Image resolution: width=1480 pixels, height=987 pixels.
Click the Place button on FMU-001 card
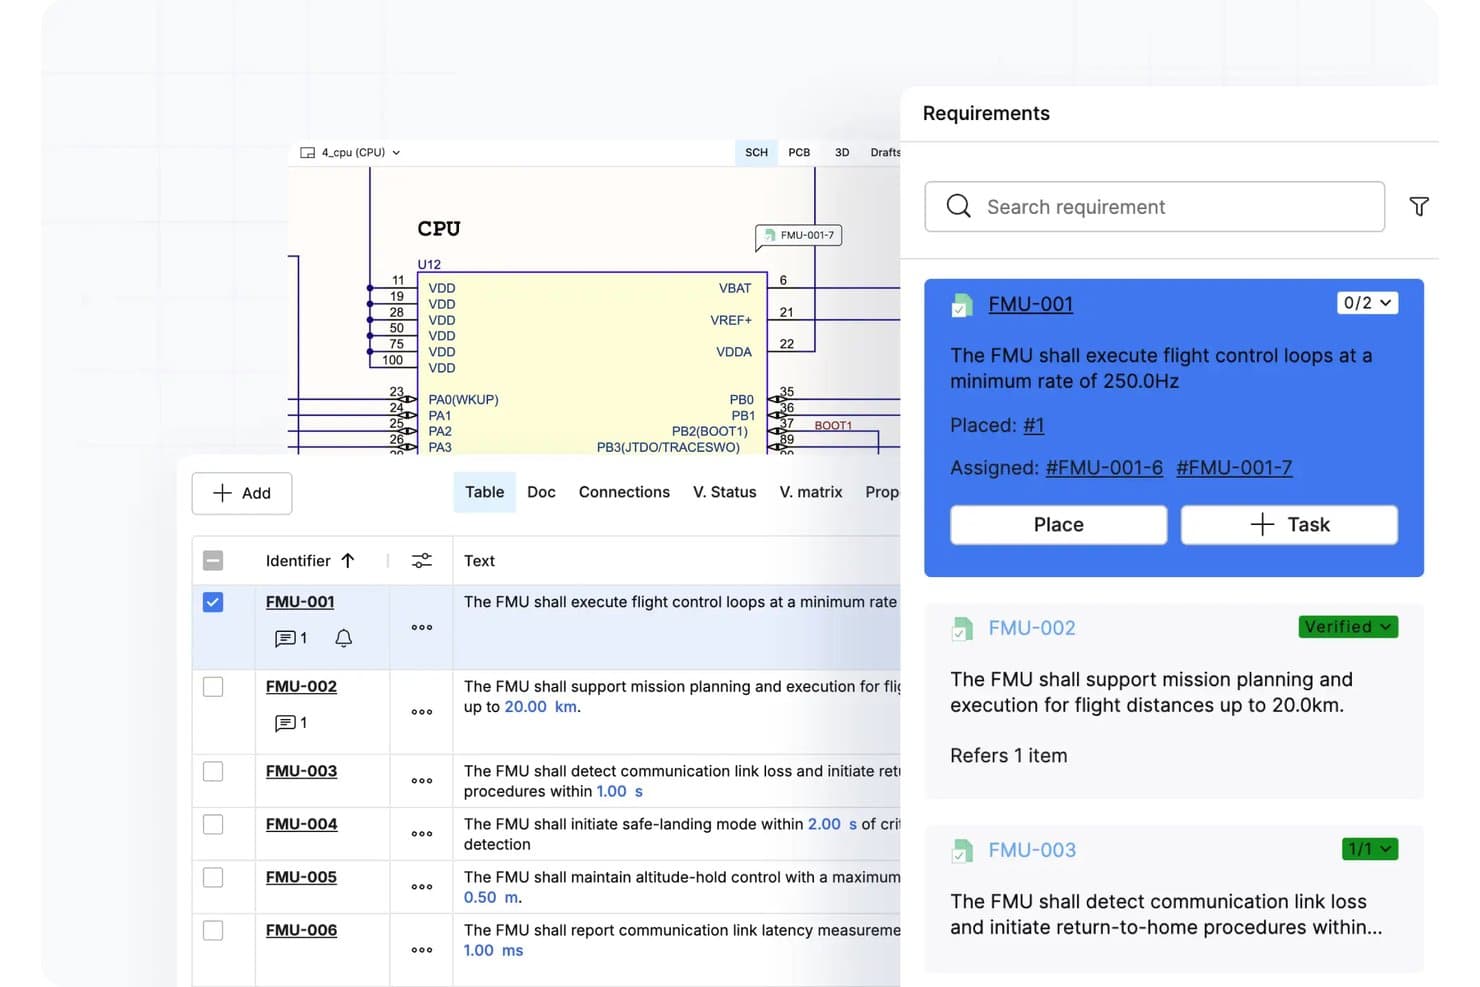pyautogui.click(x=1058, y=525)
